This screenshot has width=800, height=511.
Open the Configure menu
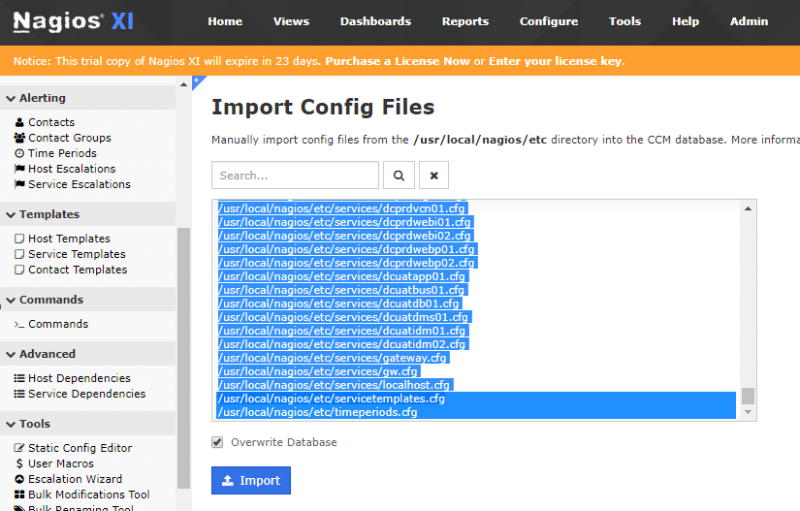click(549, 21)
